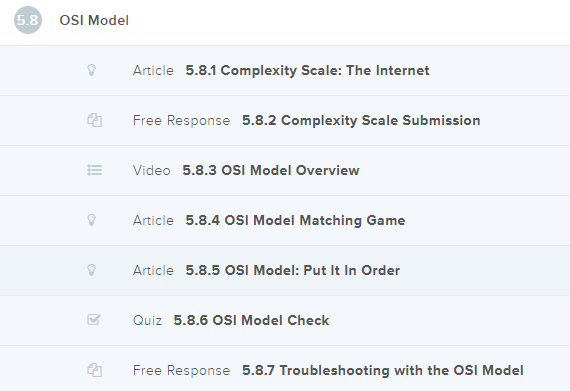The width and height of the screenshot is (570, 391).
Task: Click the pages icon next to Troubleshooting with OSI Model
Action: [x=95, y=370]
